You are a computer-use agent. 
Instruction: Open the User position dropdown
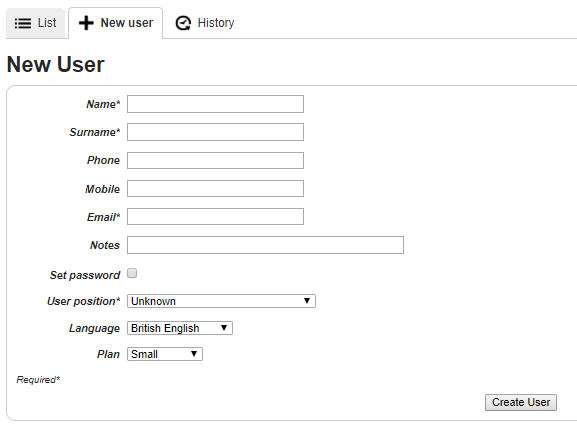click(221, 301)
